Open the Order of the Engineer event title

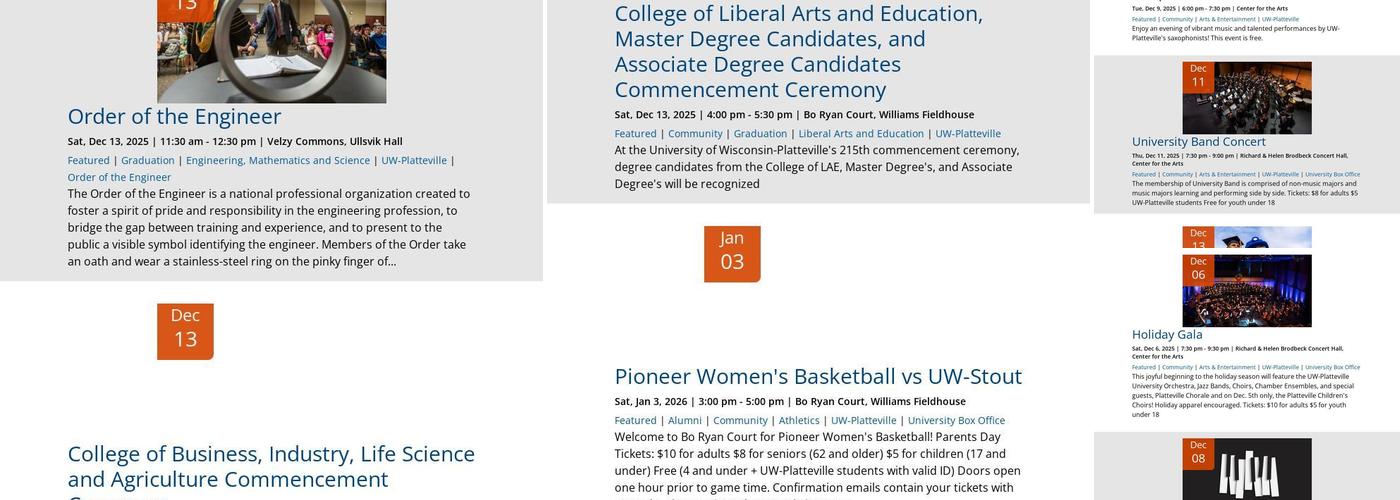coord(174,117)
